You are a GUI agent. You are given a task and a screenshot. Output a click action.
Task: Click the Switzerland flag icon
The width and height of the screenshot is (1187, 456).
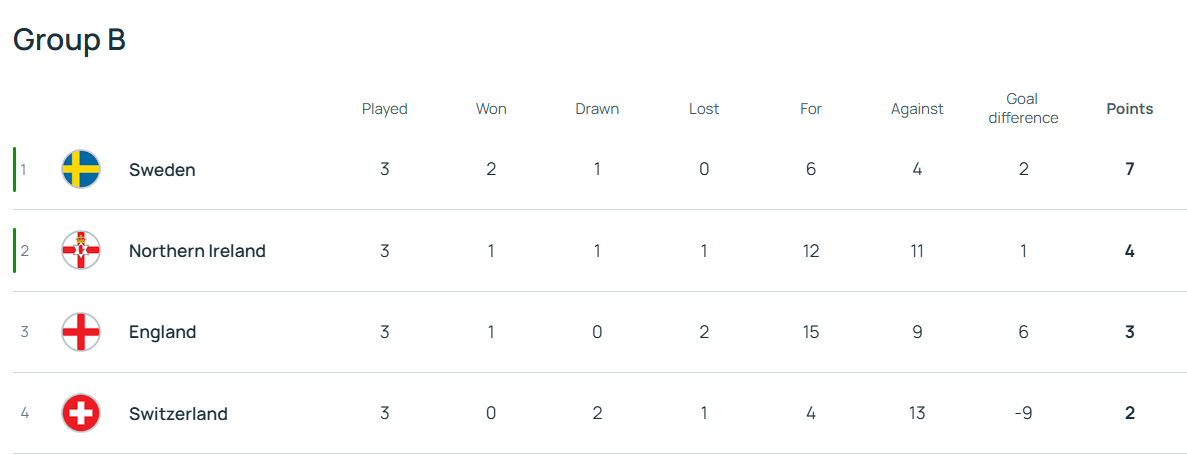pos(80,413)
